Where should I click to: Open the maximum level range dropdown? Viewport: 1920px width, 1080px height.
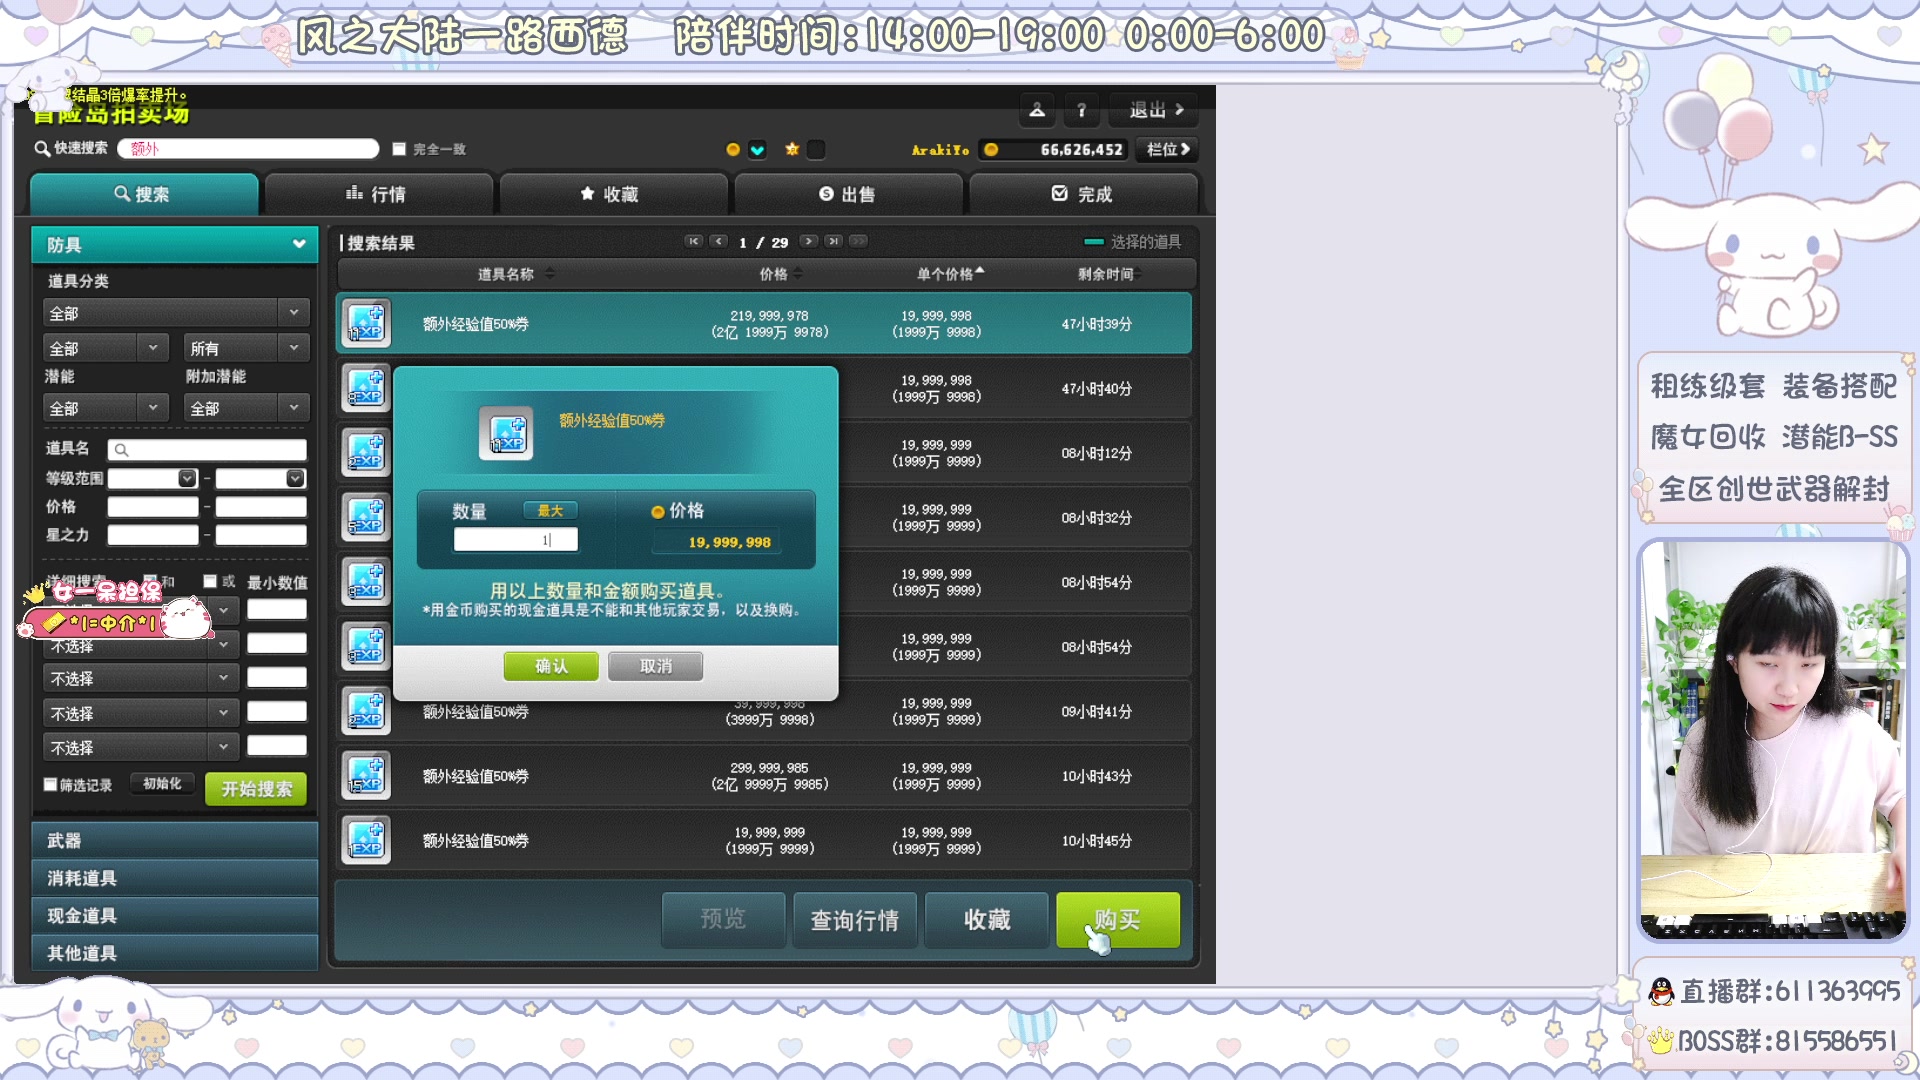click(295, 478)
